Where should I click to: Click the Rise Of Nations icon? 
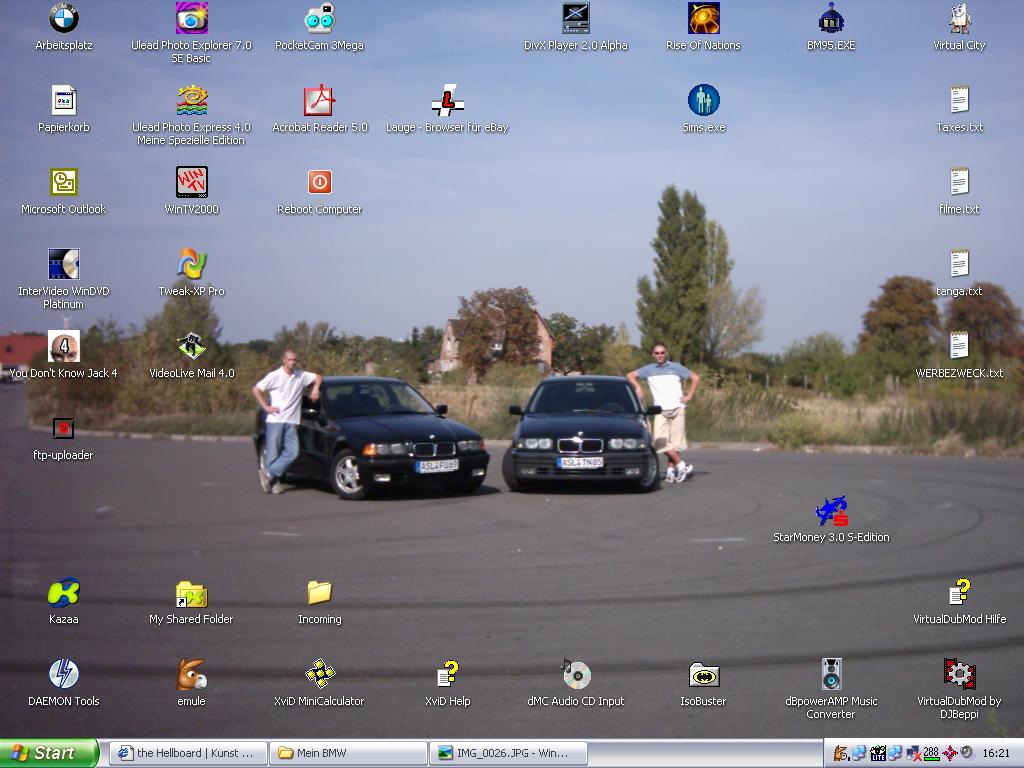[x=703, y=19]
